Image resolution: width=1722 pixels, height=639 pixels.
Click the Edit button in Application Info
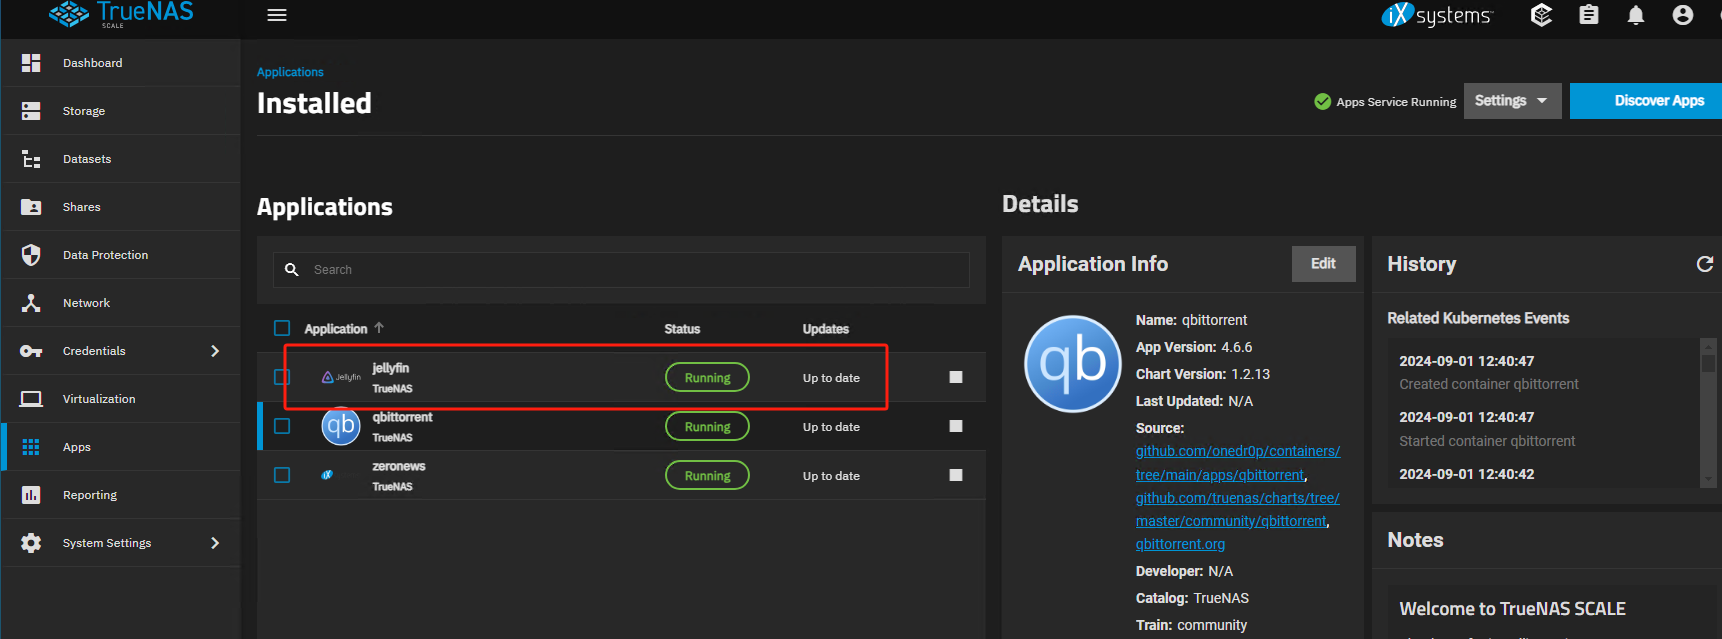pos(1323,264)
